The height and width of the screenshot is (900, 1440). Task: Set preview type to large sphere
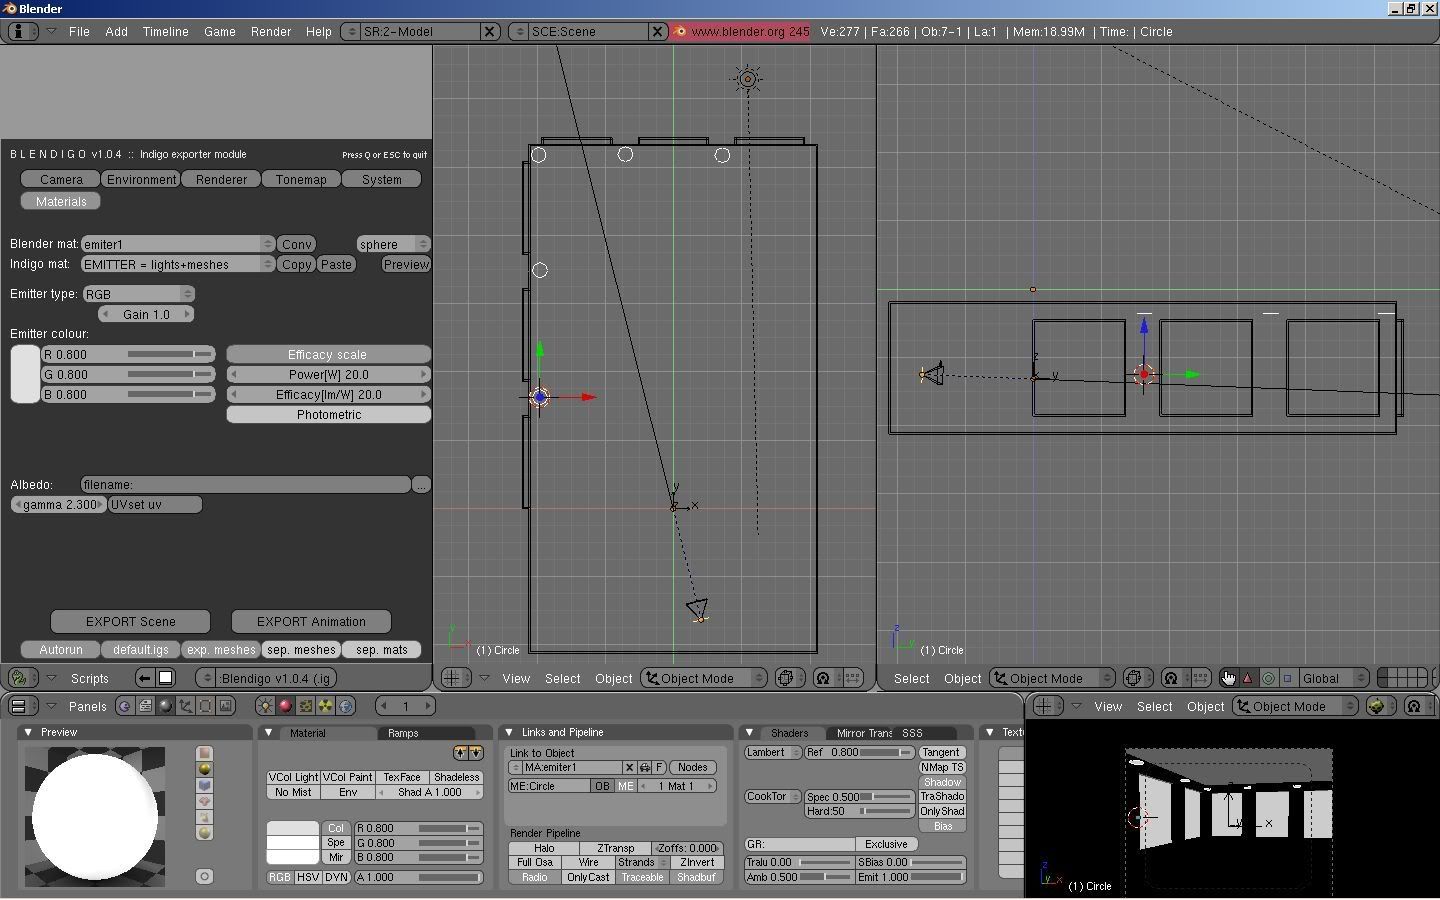tap(204, 833)
